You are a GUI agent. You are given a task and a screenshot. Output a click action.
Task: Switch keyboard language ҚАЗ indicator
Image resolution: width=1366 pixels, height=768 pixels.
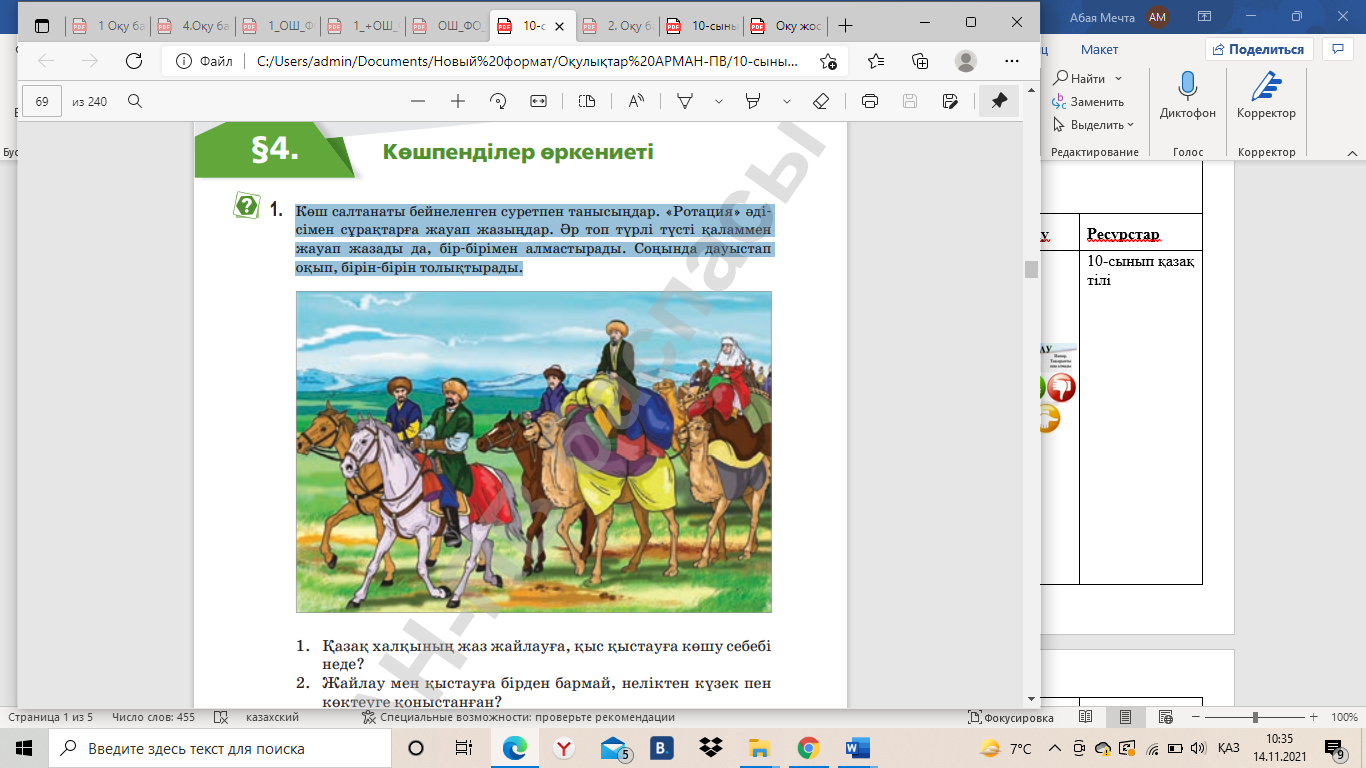pos(1229,748)
